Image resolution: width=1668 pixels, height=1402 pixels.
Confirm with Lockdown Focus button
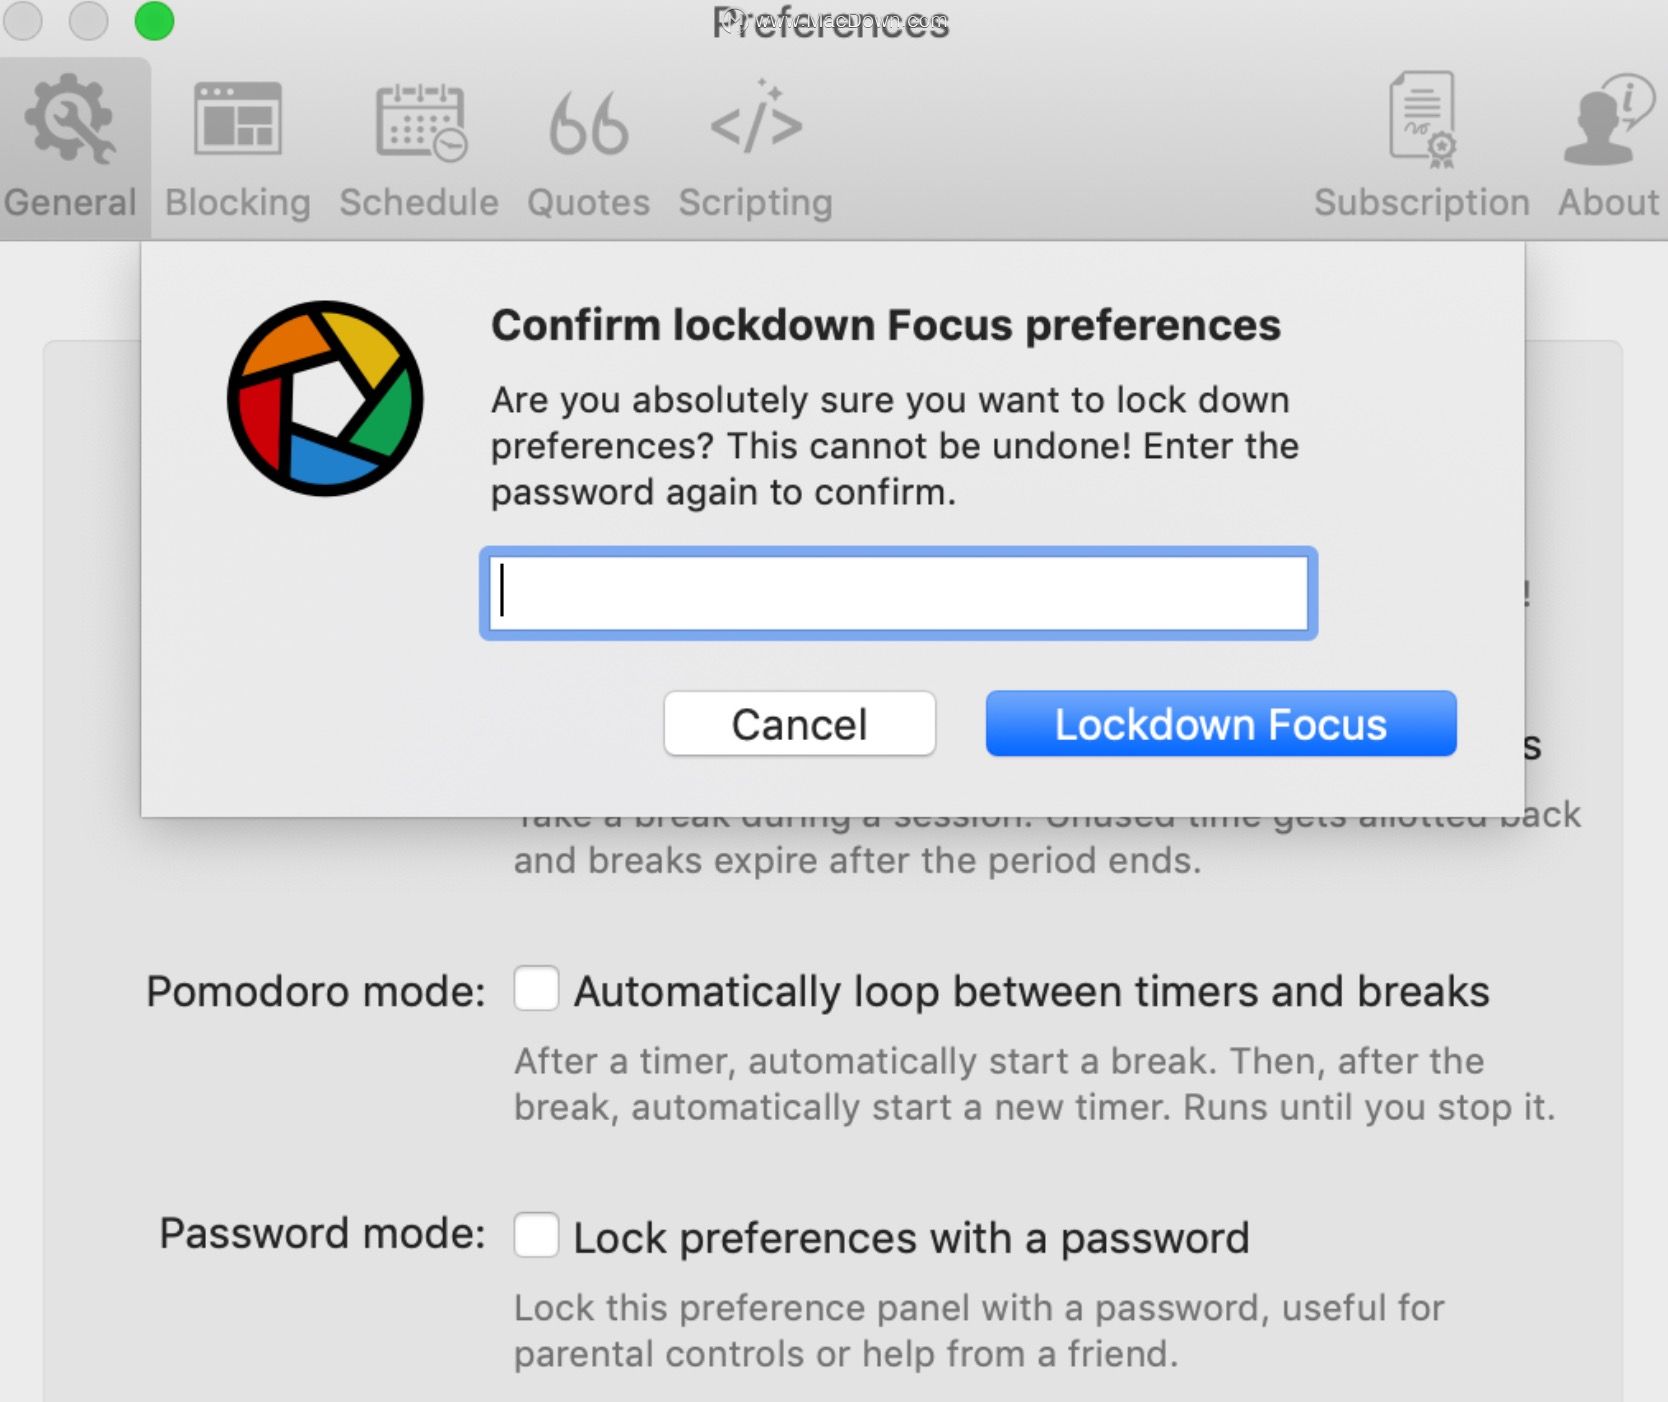[x=1221, y=724]
